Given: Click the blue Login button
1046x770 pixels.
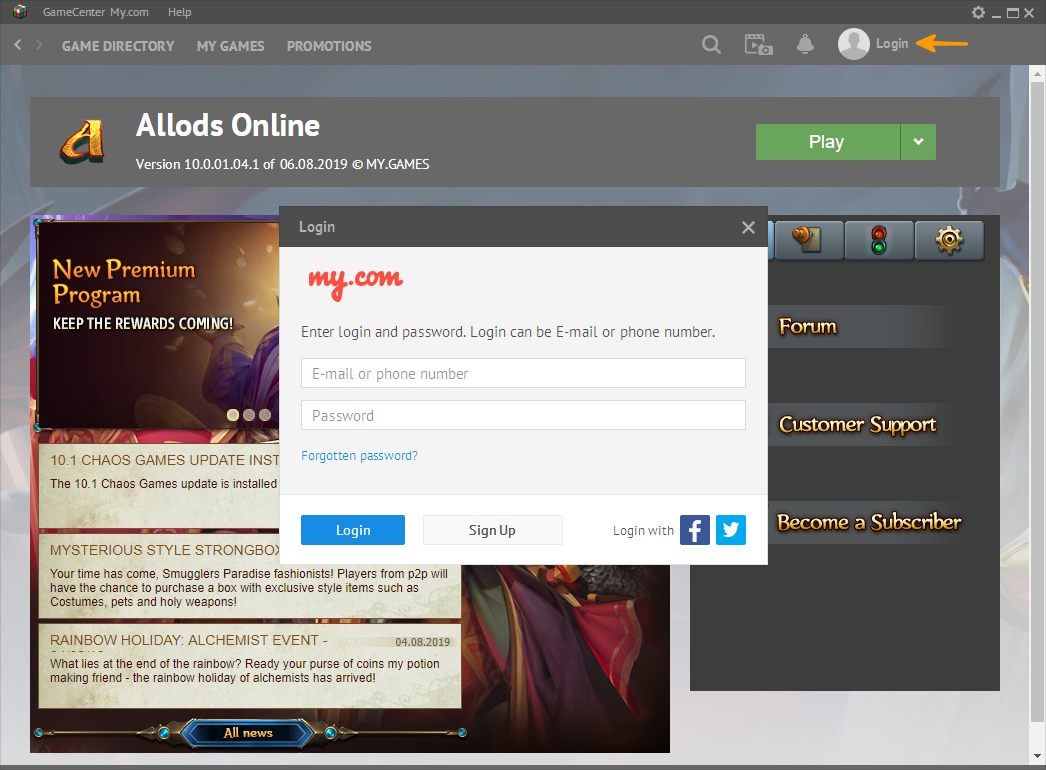Looking at the screenshot, I should click(x=353, y=530).
